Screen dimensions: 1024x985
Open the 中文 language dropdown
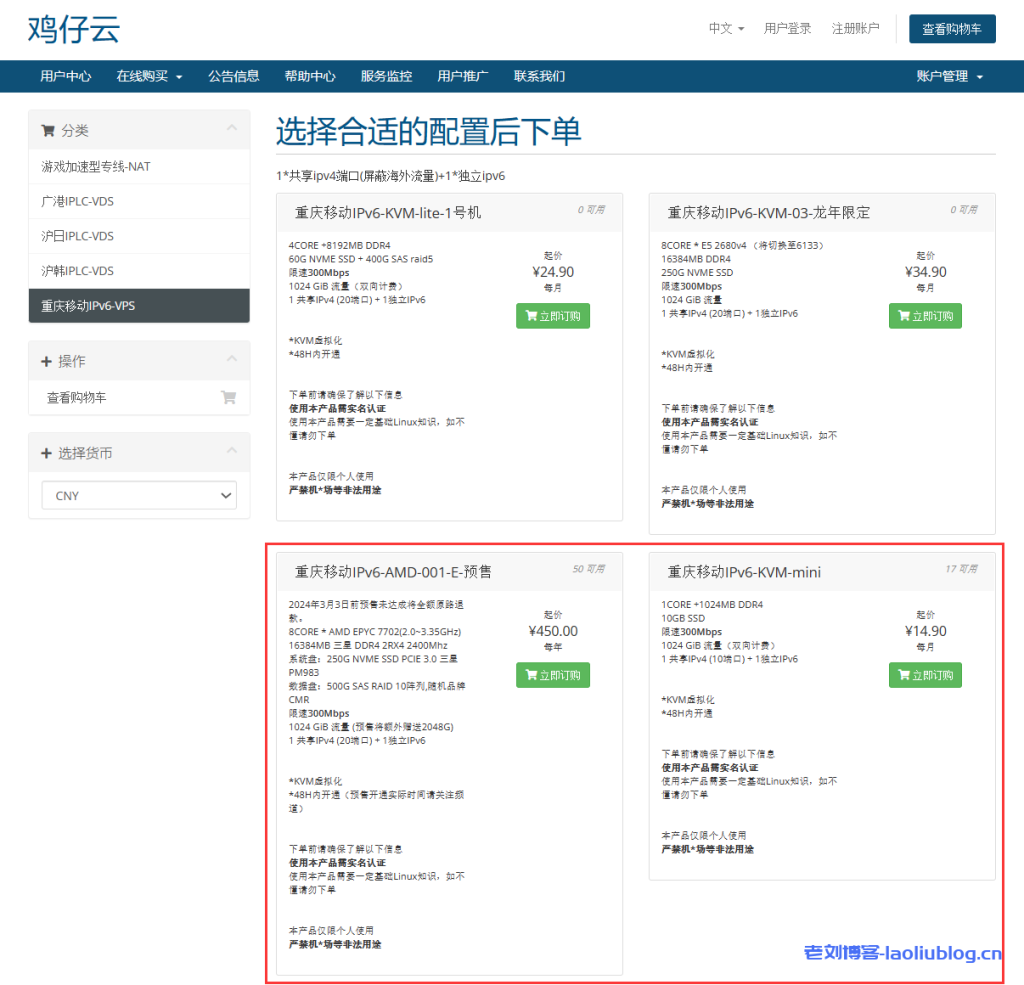click(725, 29)
